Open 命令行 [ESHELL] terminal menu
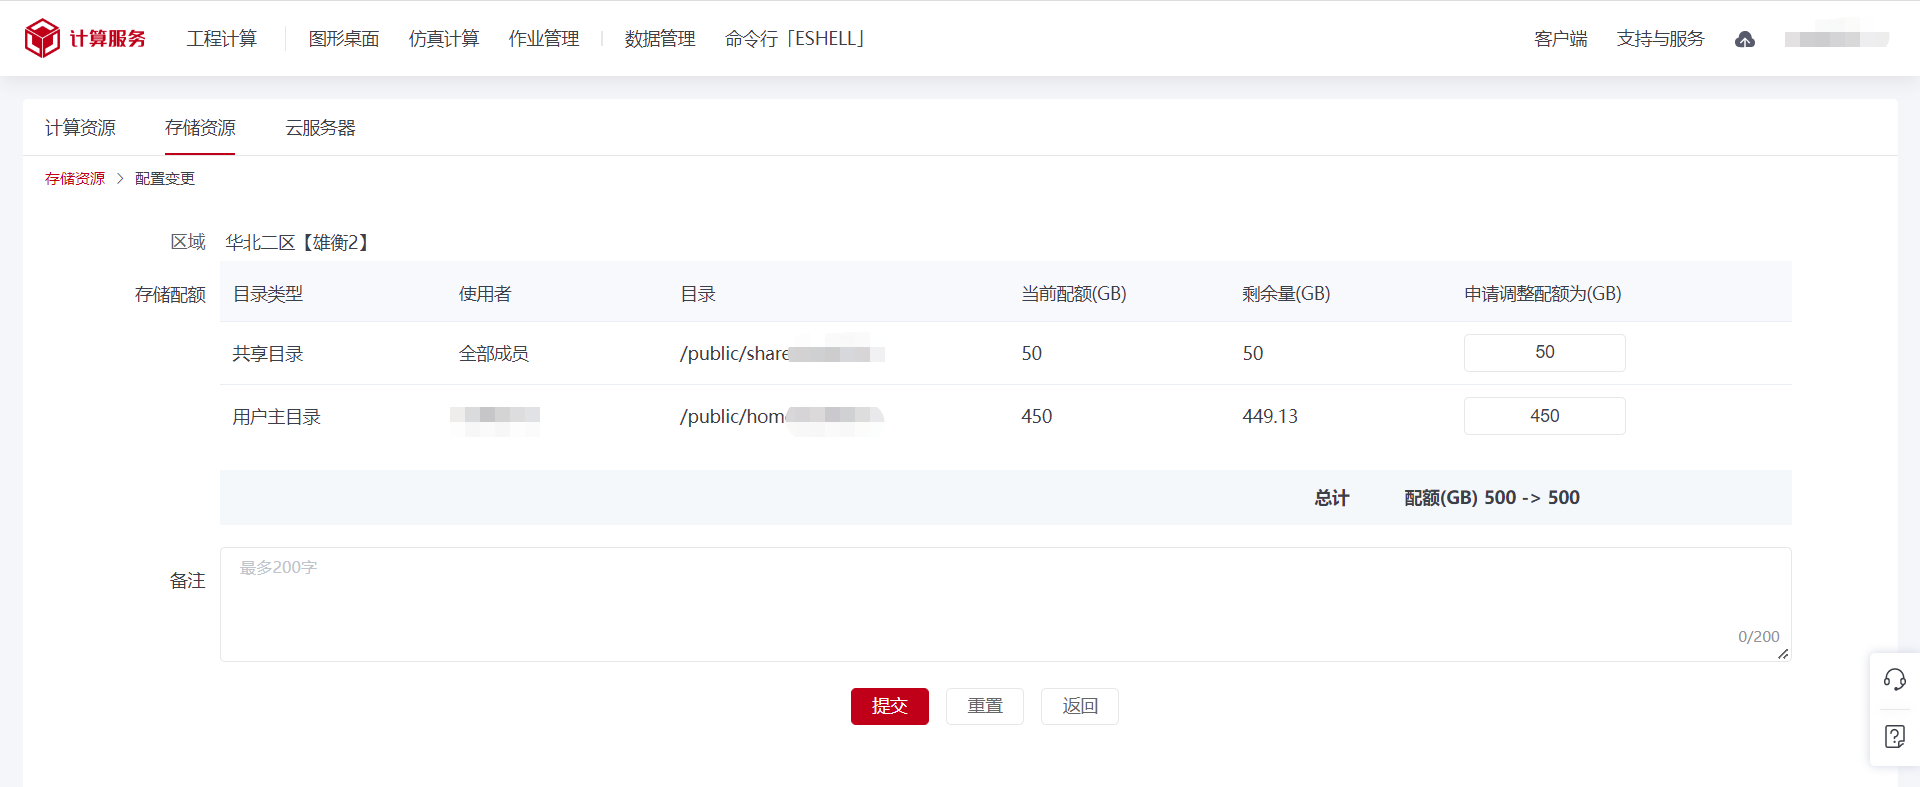The image size is (1920, 787). point(795,39)
